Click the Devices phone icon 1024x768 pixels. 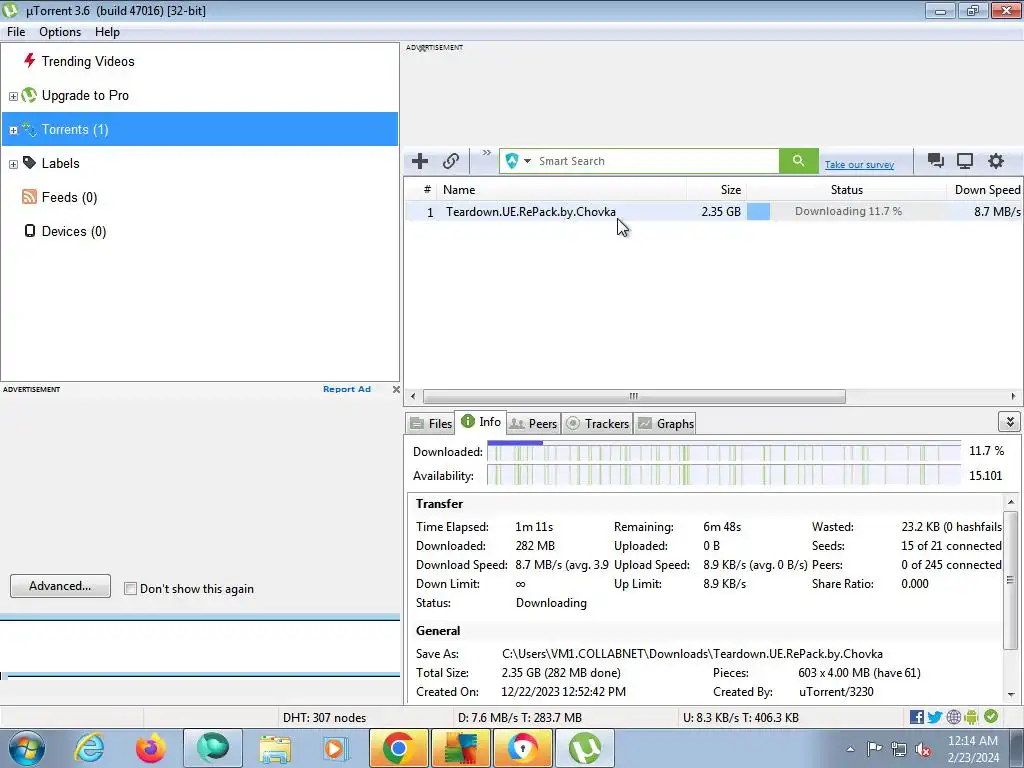tap(29, 231)
